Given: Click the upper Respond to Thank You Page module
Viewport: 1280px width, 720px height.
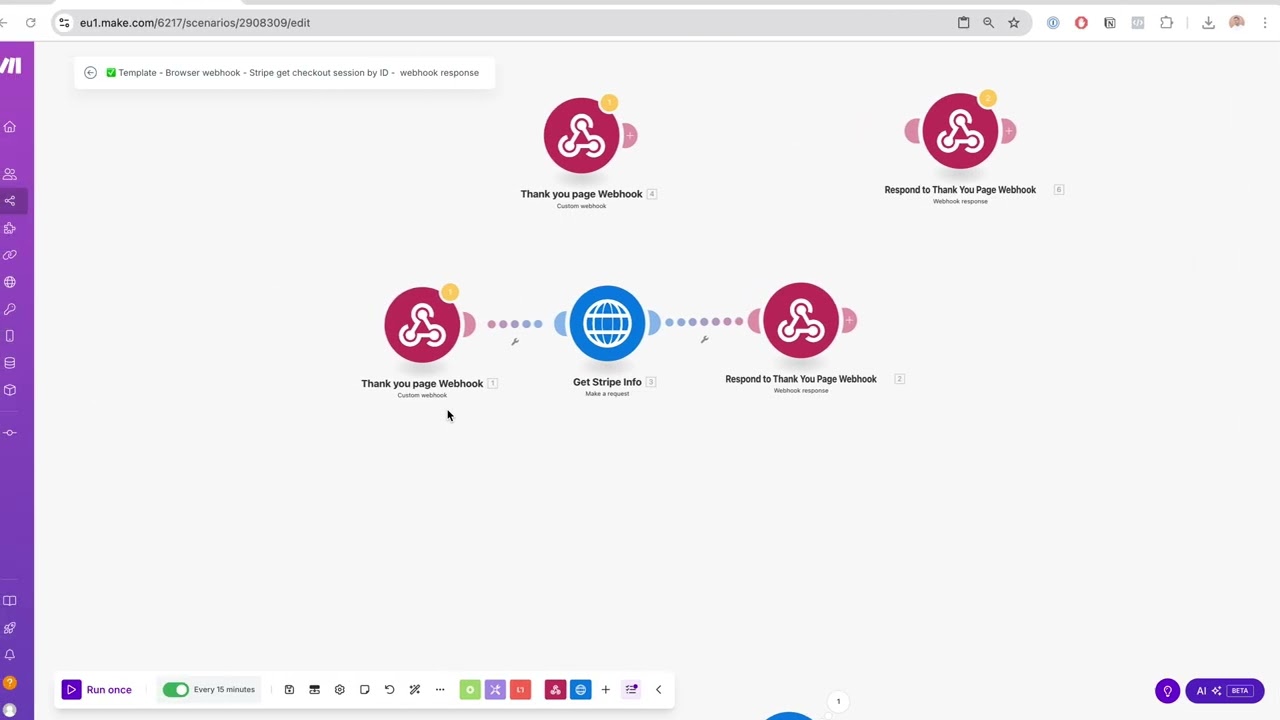Looking at the screenshot, I should (960, 131).
